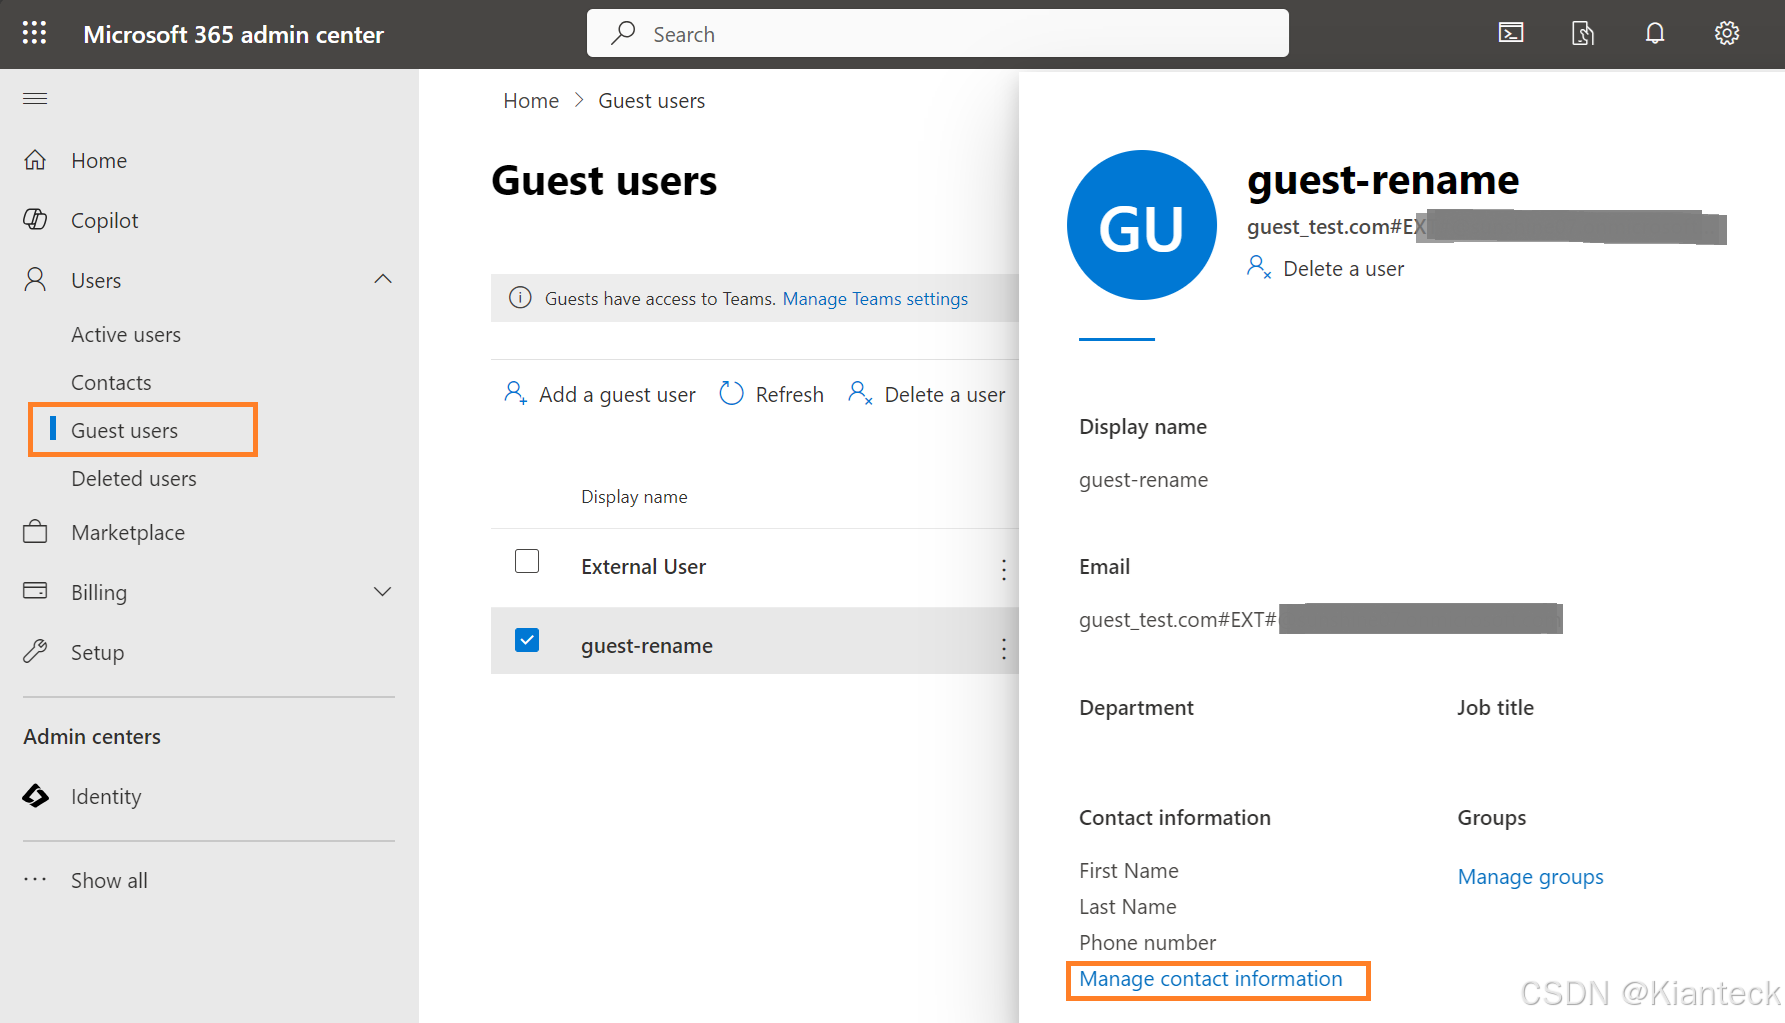Click the Identity diamond icon
Image resolution: width=1785 pixels, height=1023 pixels.
35,796
